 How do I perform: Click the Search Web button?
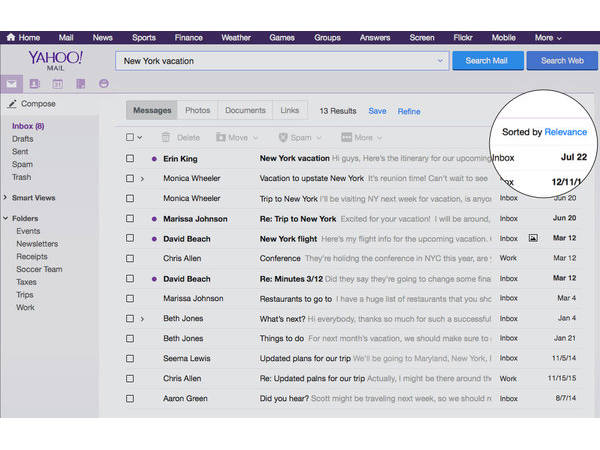(x=562, y=60)
